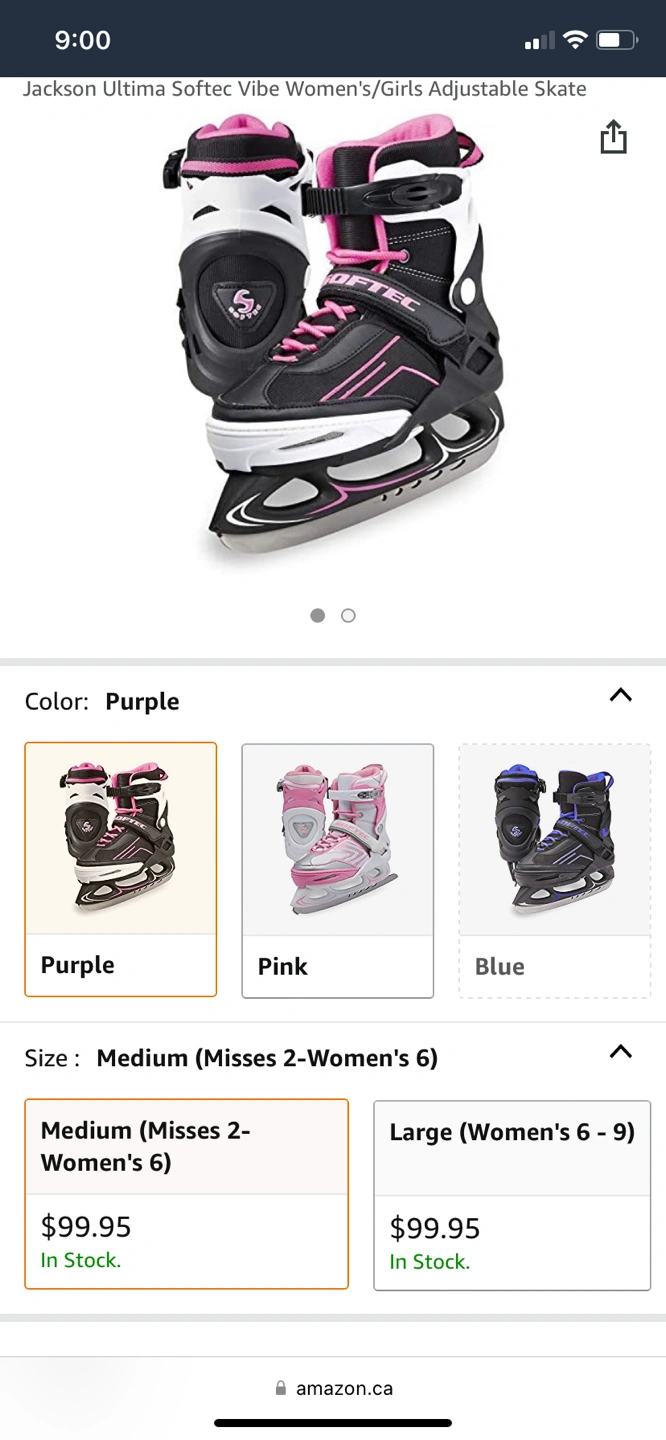Tap the home indicator bar at bottom
This screenshot has height=1440, width=666.
(333, 1423)
